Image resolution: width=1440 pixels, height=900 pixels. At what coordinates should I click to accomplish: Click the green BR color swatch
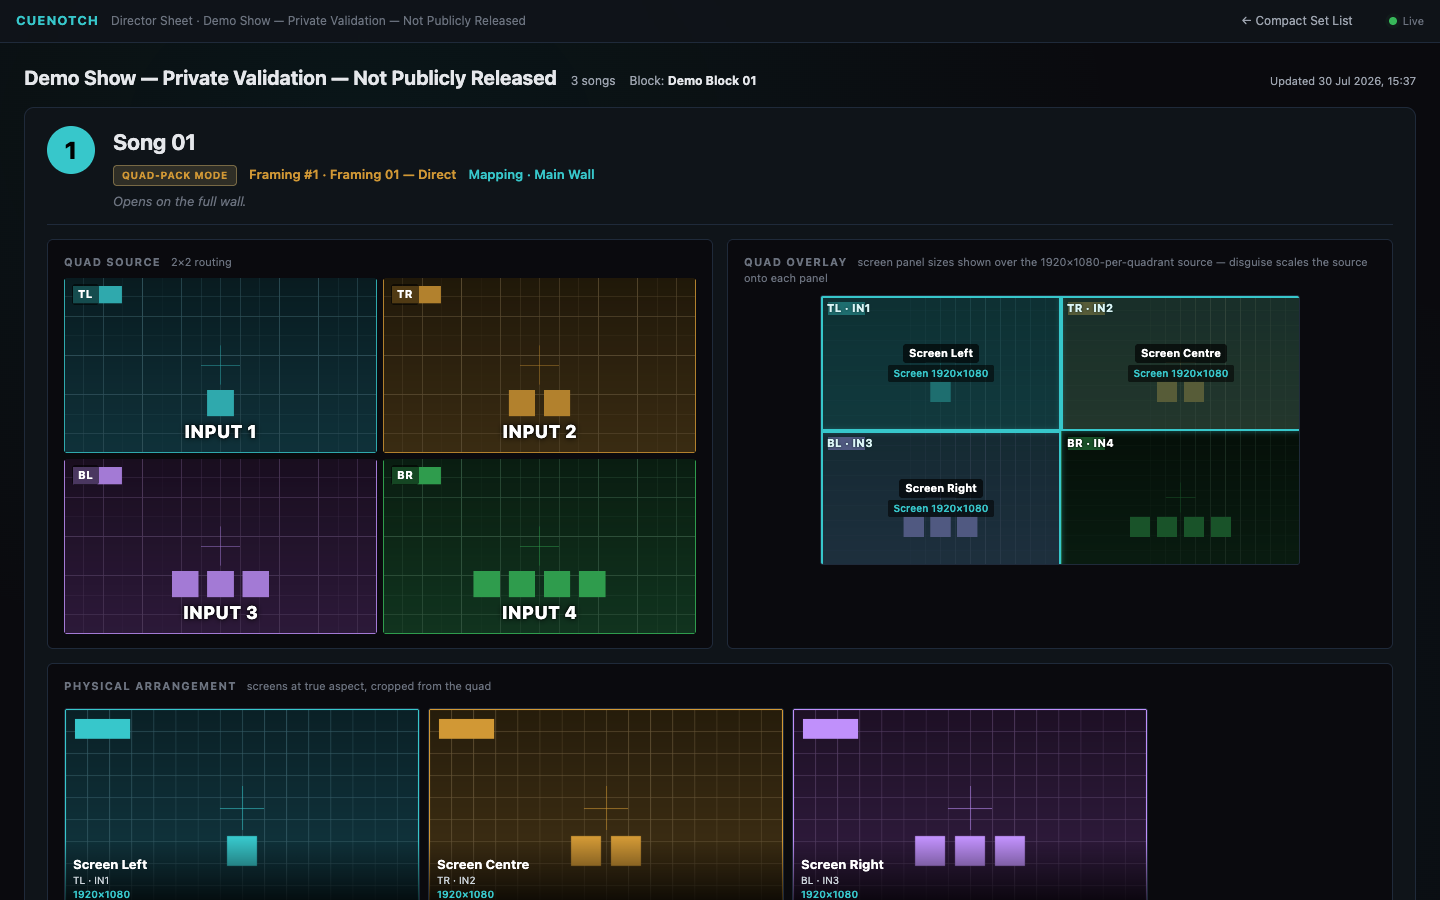pos(430,476)
